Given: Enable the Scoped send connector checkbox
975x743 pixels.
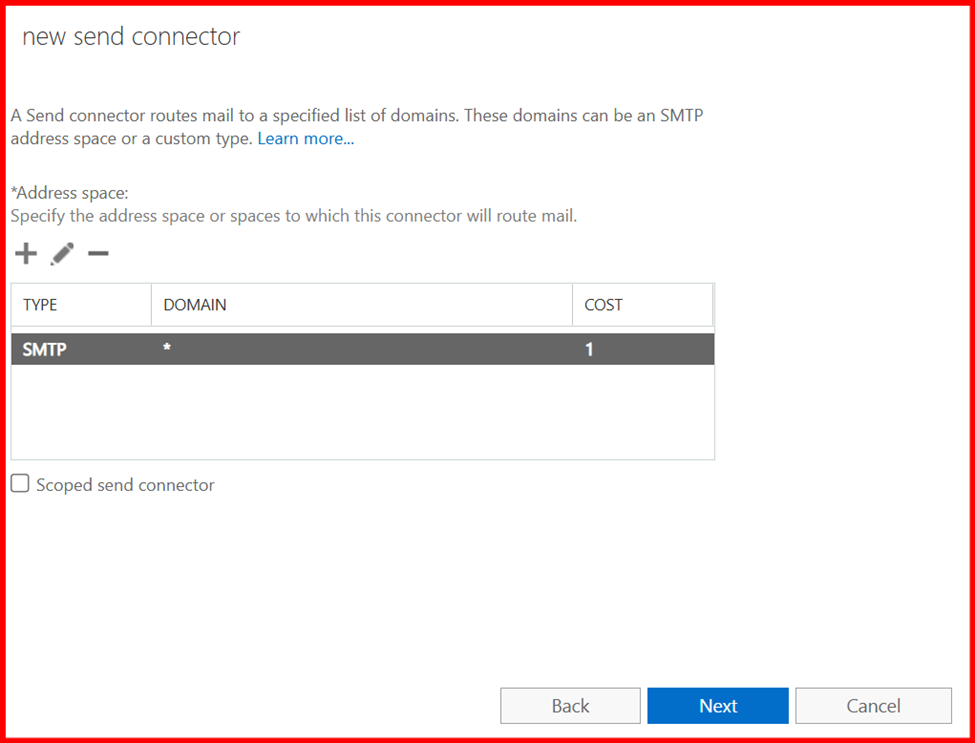Looking at the screenshot, I should tap(20, 484).
